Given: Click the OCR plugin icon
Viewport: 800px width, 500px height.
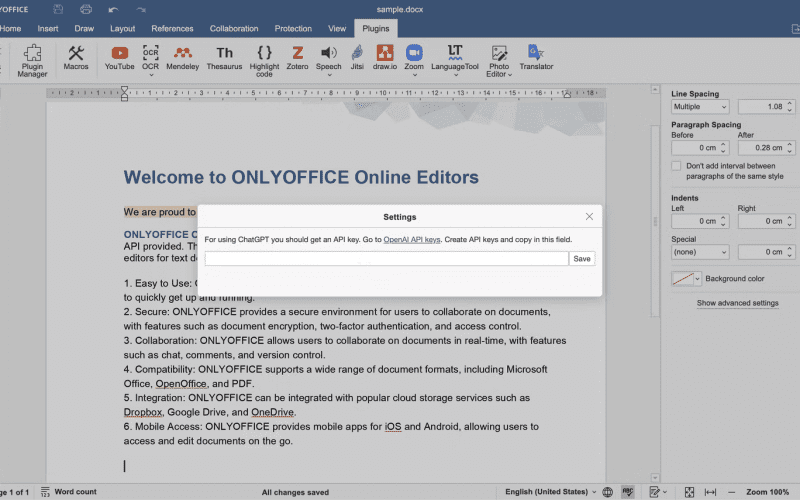Looking at the screenshot, I should click(x=151, y=54).
